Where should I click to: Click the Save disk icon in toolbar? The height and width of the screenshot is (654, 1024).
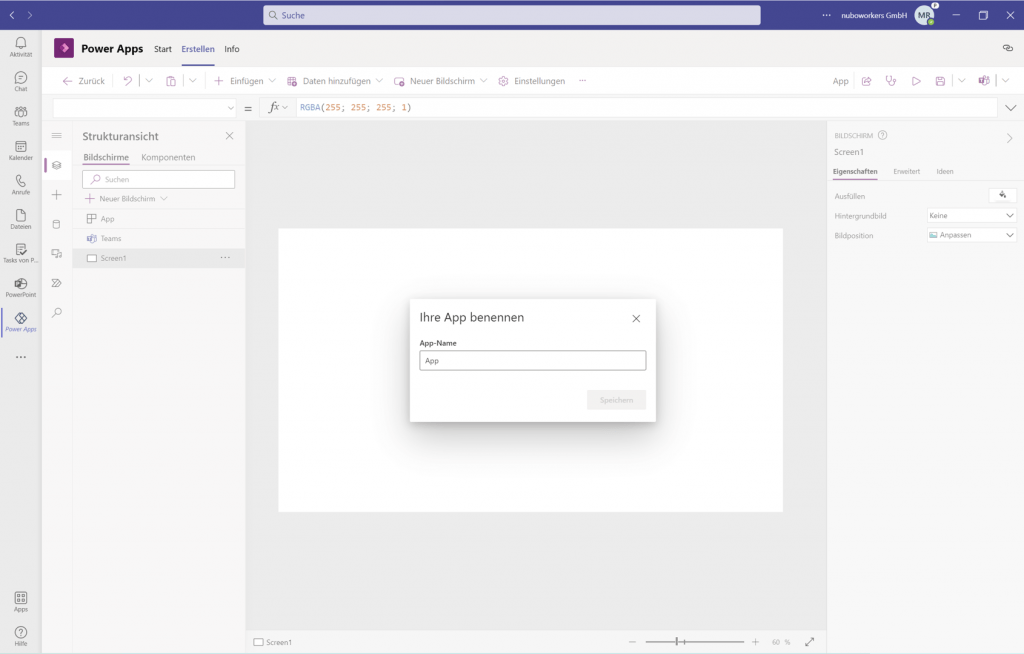coord(940,81)
